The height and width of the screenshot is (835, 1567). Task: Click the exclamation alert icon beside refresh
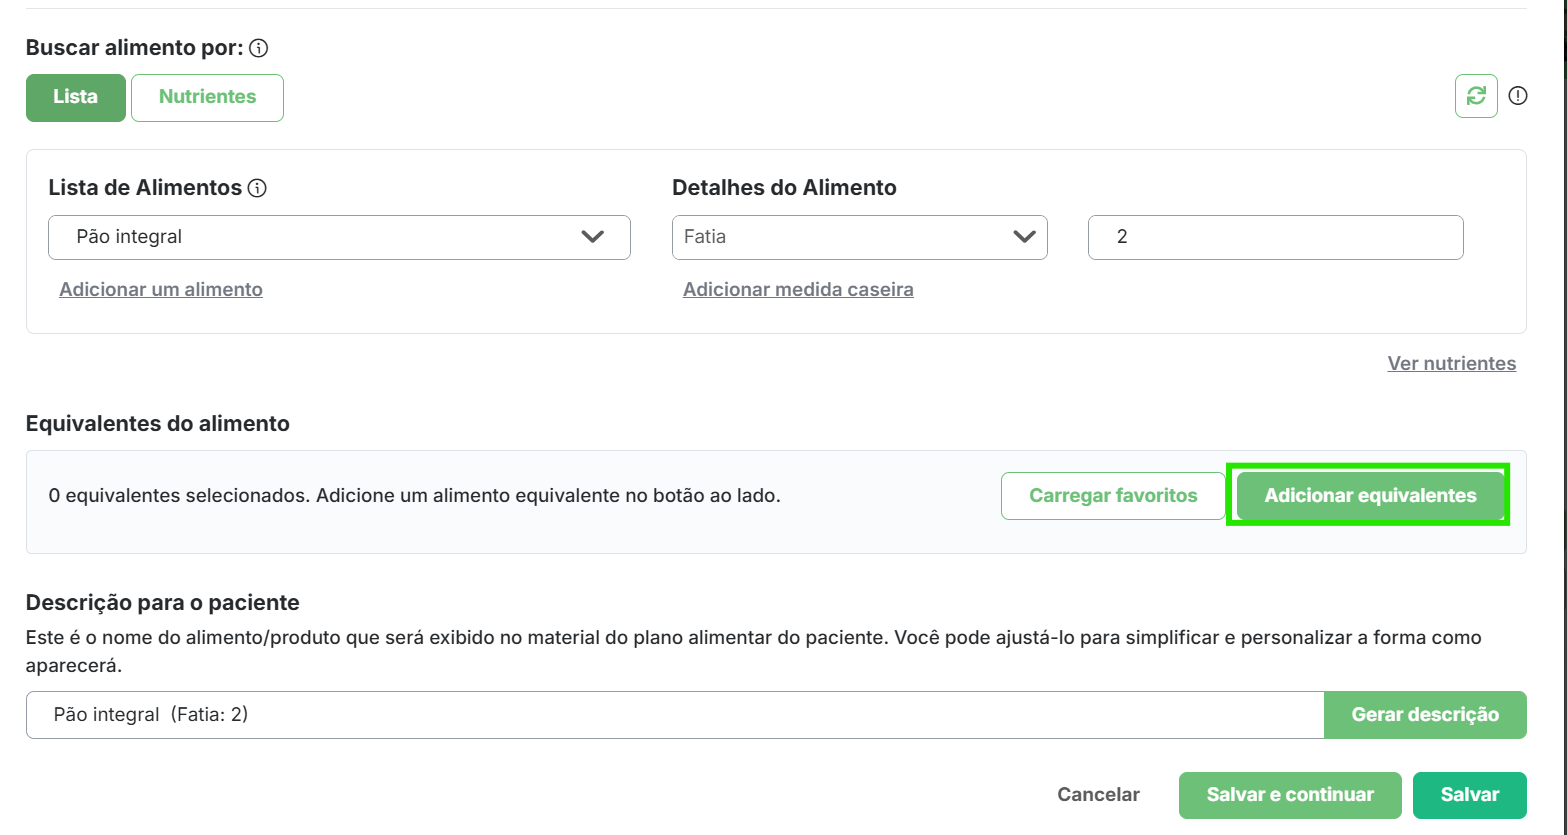pos(1518,96)
